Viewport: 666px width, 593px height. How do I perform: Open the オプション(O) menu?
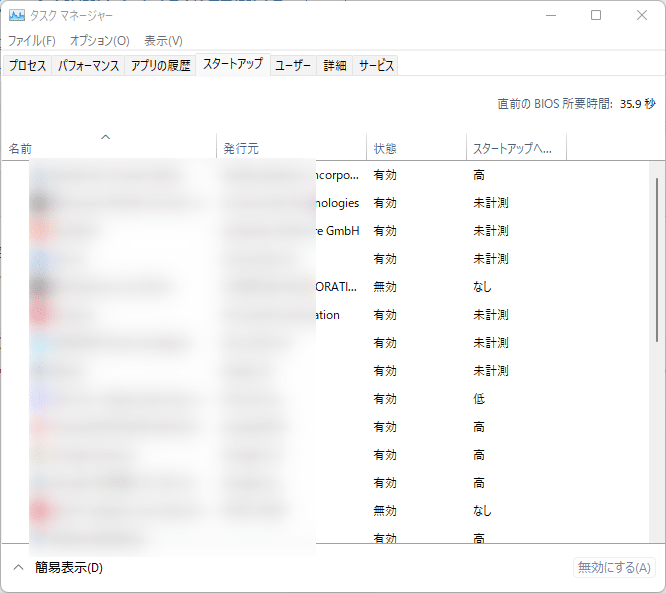[99, 41]
